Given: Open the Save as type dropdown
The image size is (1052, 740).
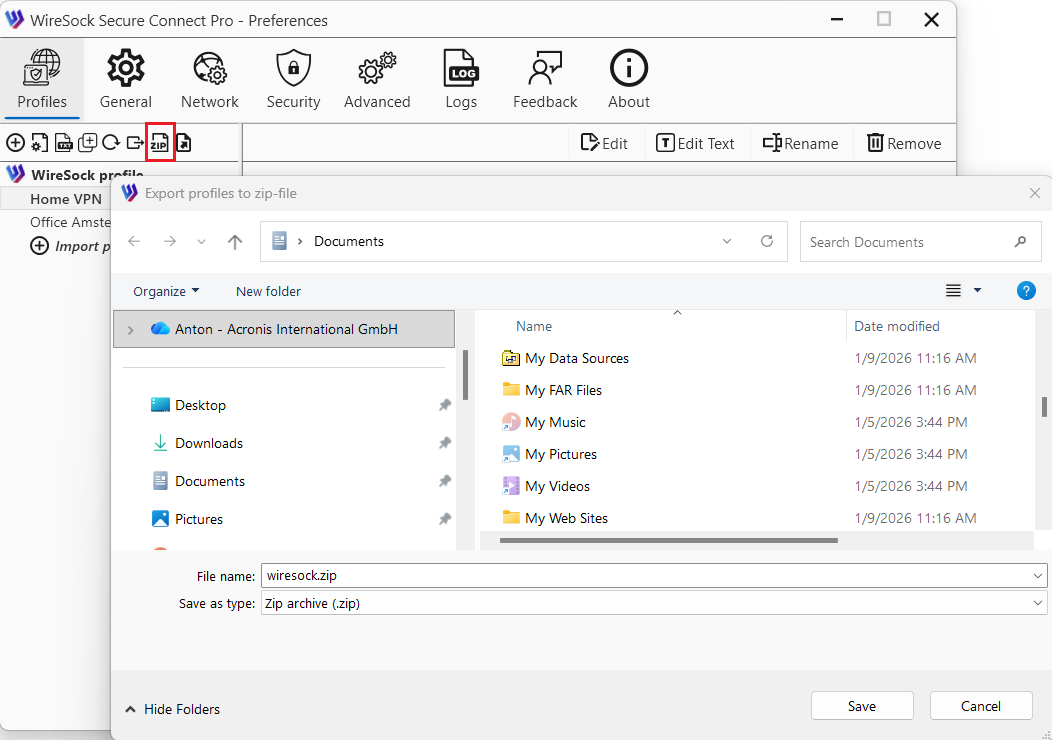Looking at the screenshot, I should 1038,603.
